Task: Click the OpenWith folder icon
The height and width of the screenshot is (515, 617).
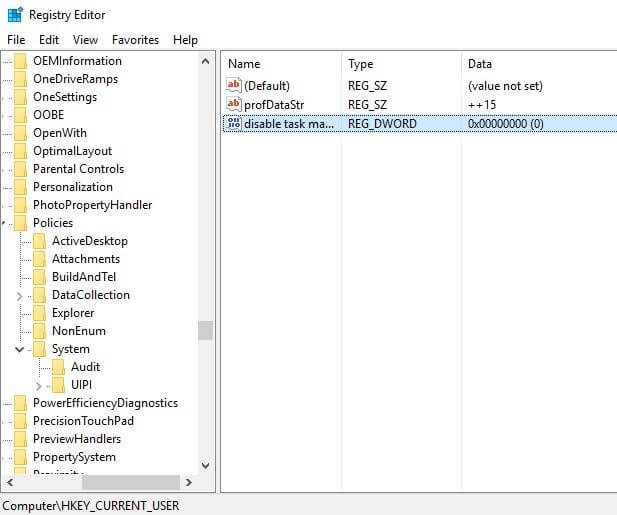Action: click(x=20, y=133)
